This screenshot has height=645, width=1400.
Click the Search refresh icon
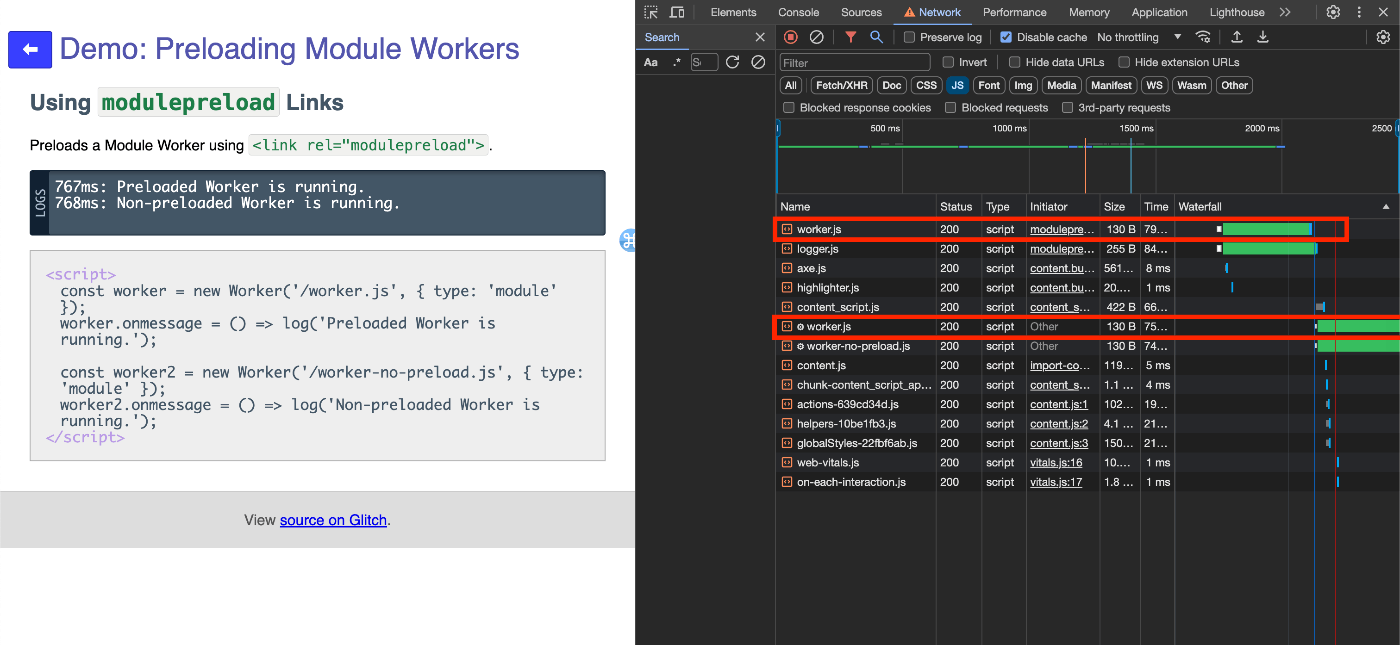click(x=732, y=62)
